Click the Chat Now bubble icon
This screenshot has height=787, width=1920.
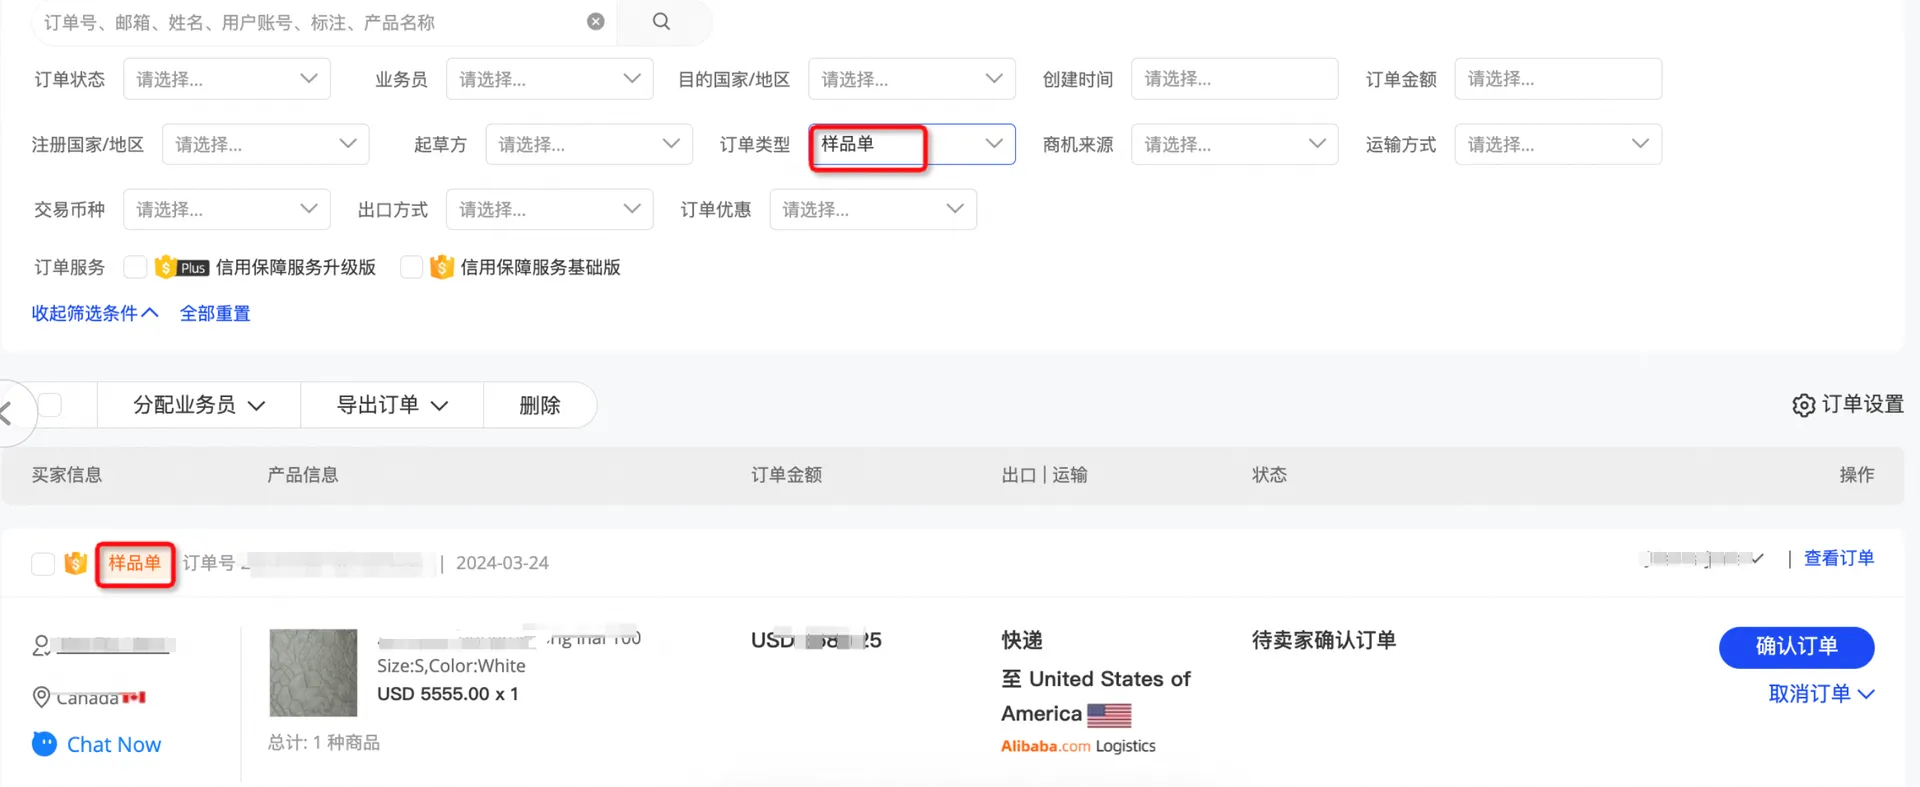pyautogui.click(x=45, y=744)
